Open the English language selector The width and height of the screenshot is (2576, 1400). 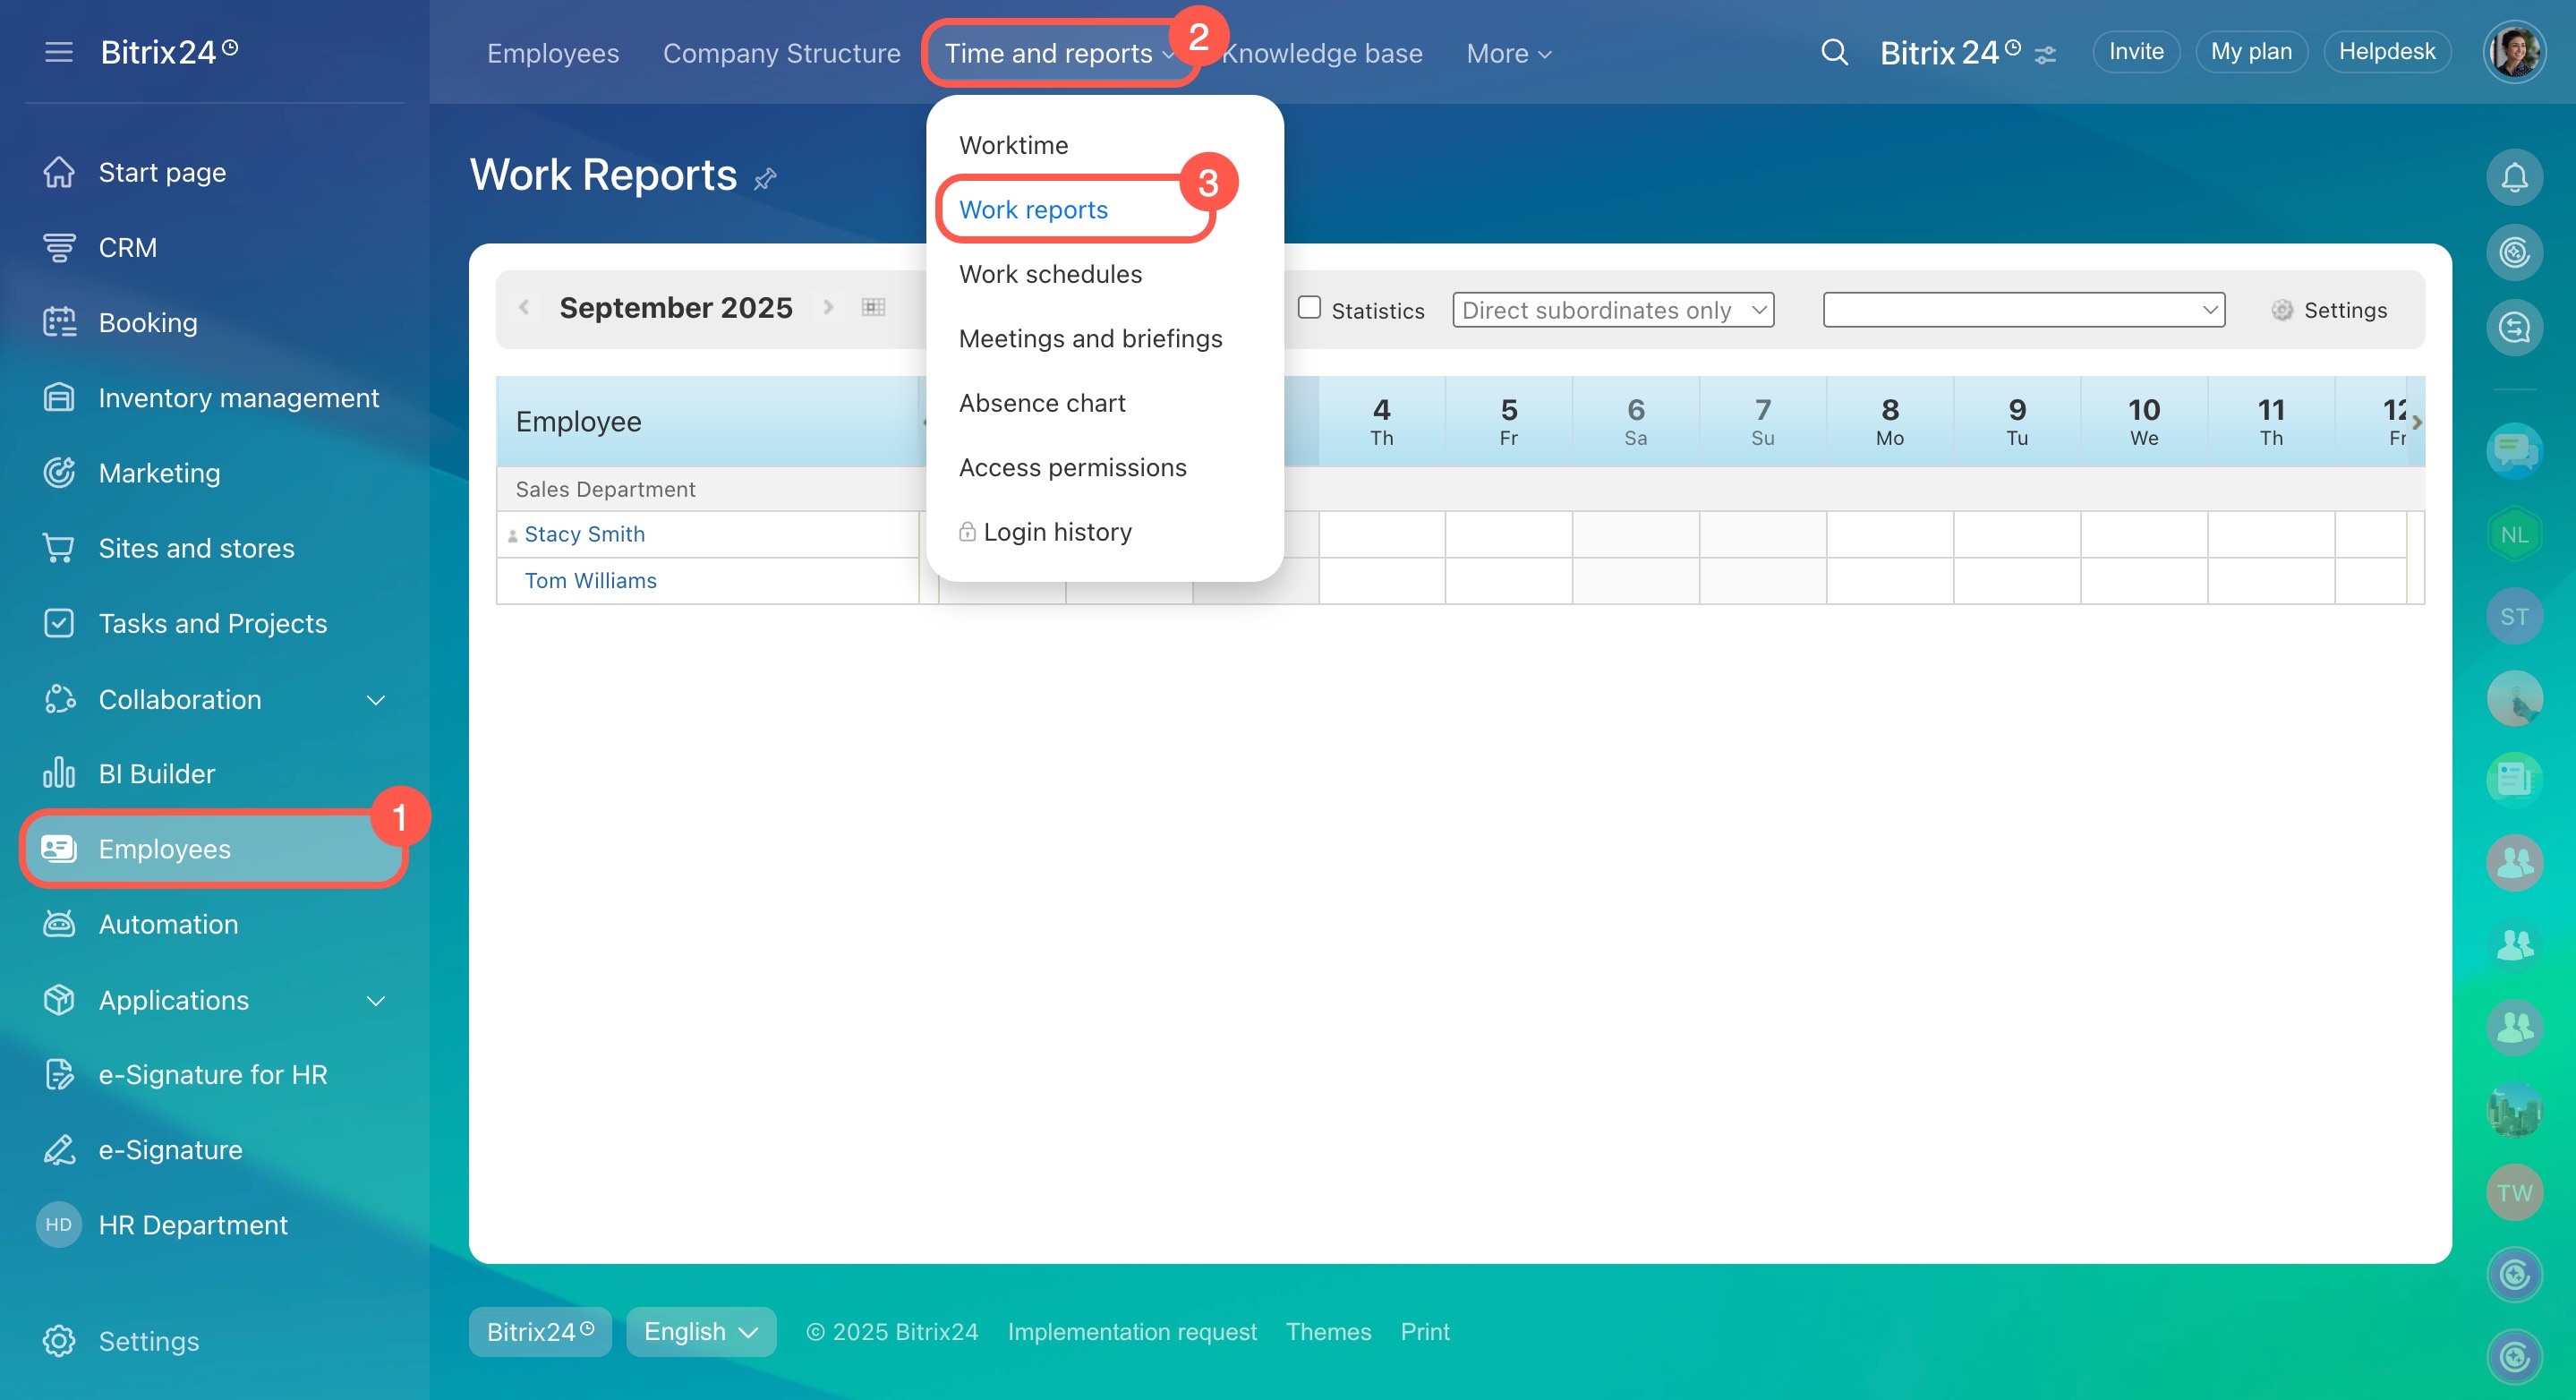pos(701,1331)
